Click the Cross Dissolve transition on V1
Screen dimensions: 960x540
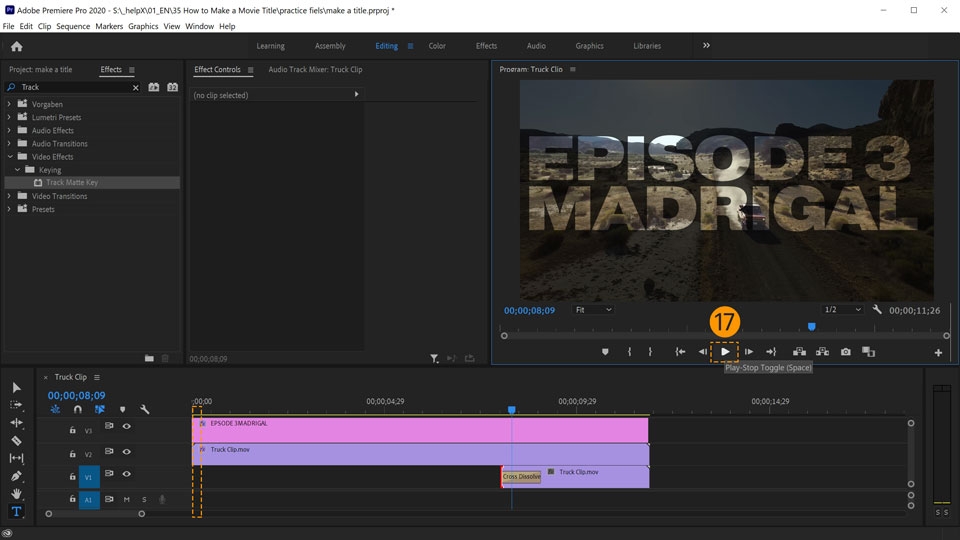click(521, 477)
